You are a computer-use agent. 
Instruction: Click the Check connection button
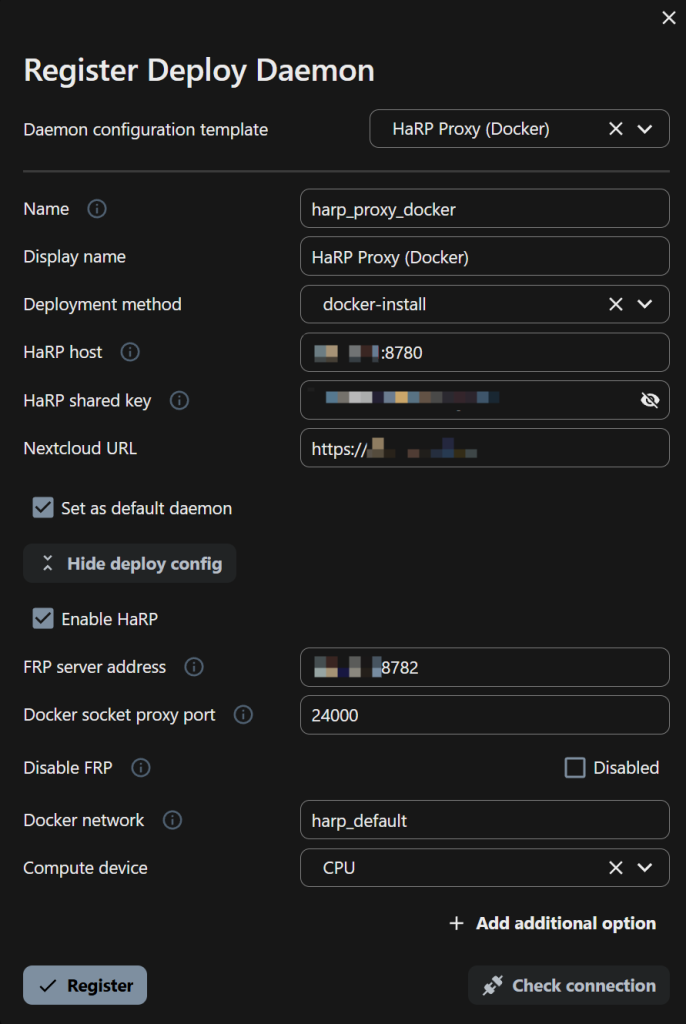coord(569,985)
